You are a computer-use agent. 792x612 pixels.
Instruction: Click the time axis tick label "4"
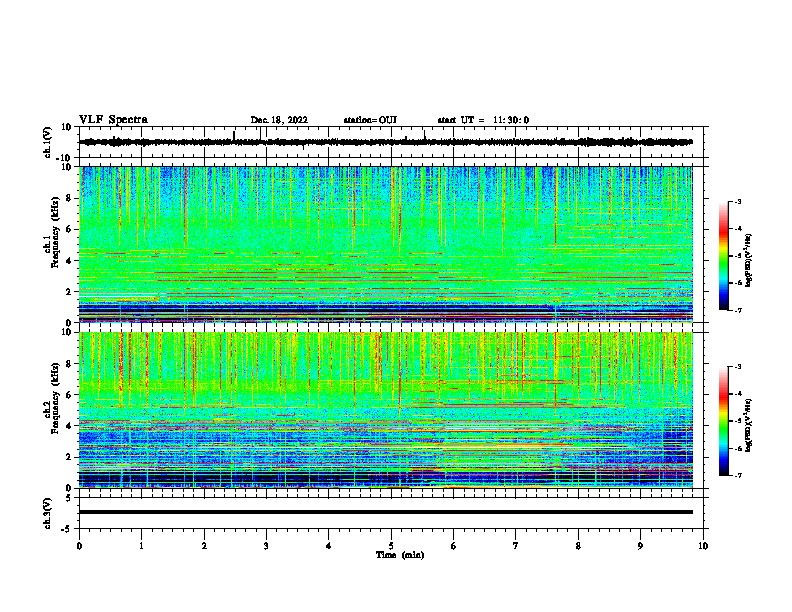[329, 546]
